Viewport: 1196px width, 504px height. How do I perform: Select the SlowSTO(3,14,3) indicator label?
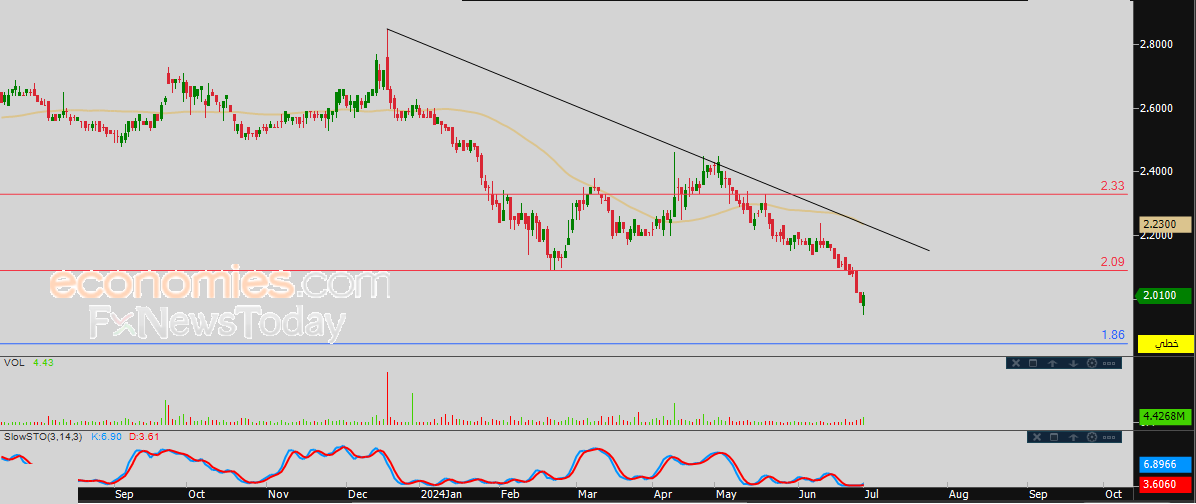click(x=44, y=437)
